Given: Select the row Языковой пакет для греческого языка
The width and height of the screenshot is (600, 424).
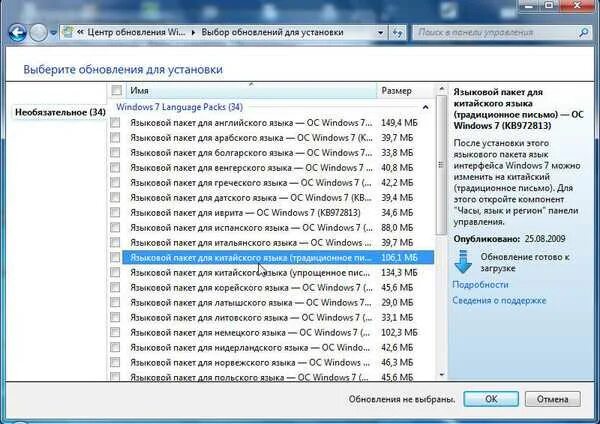Looking at the screenshot, I should pos(278,183).
